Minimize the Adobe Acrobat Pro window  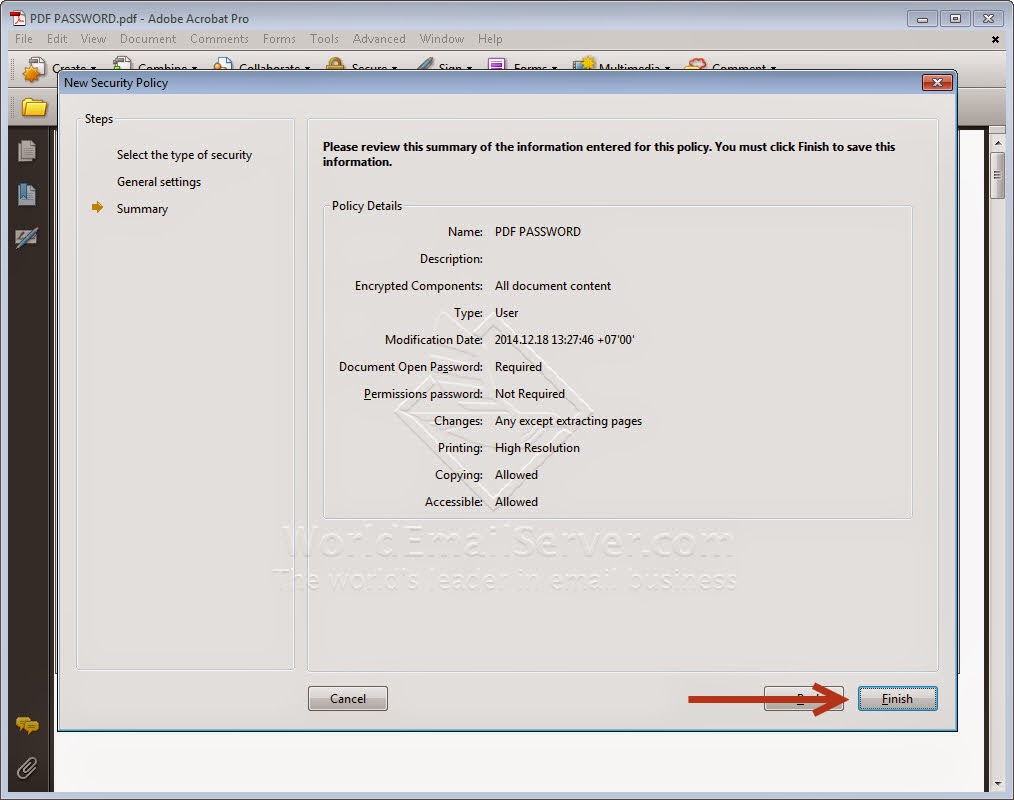(x=922, y=19)
